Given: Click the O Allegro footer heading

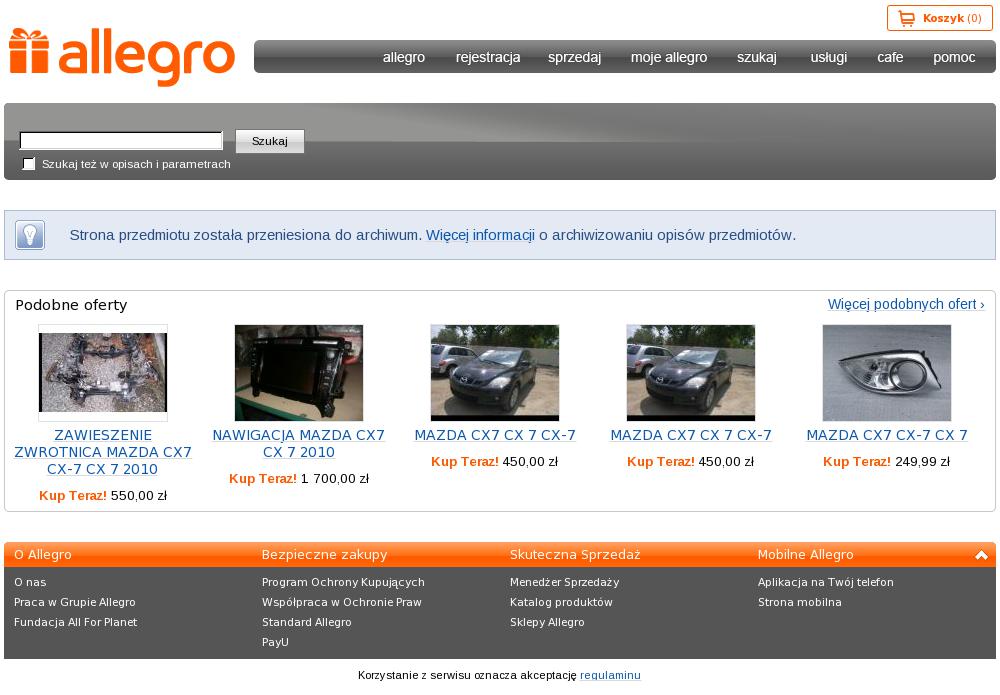Looking at the screenshot, I should click(43, 555).
